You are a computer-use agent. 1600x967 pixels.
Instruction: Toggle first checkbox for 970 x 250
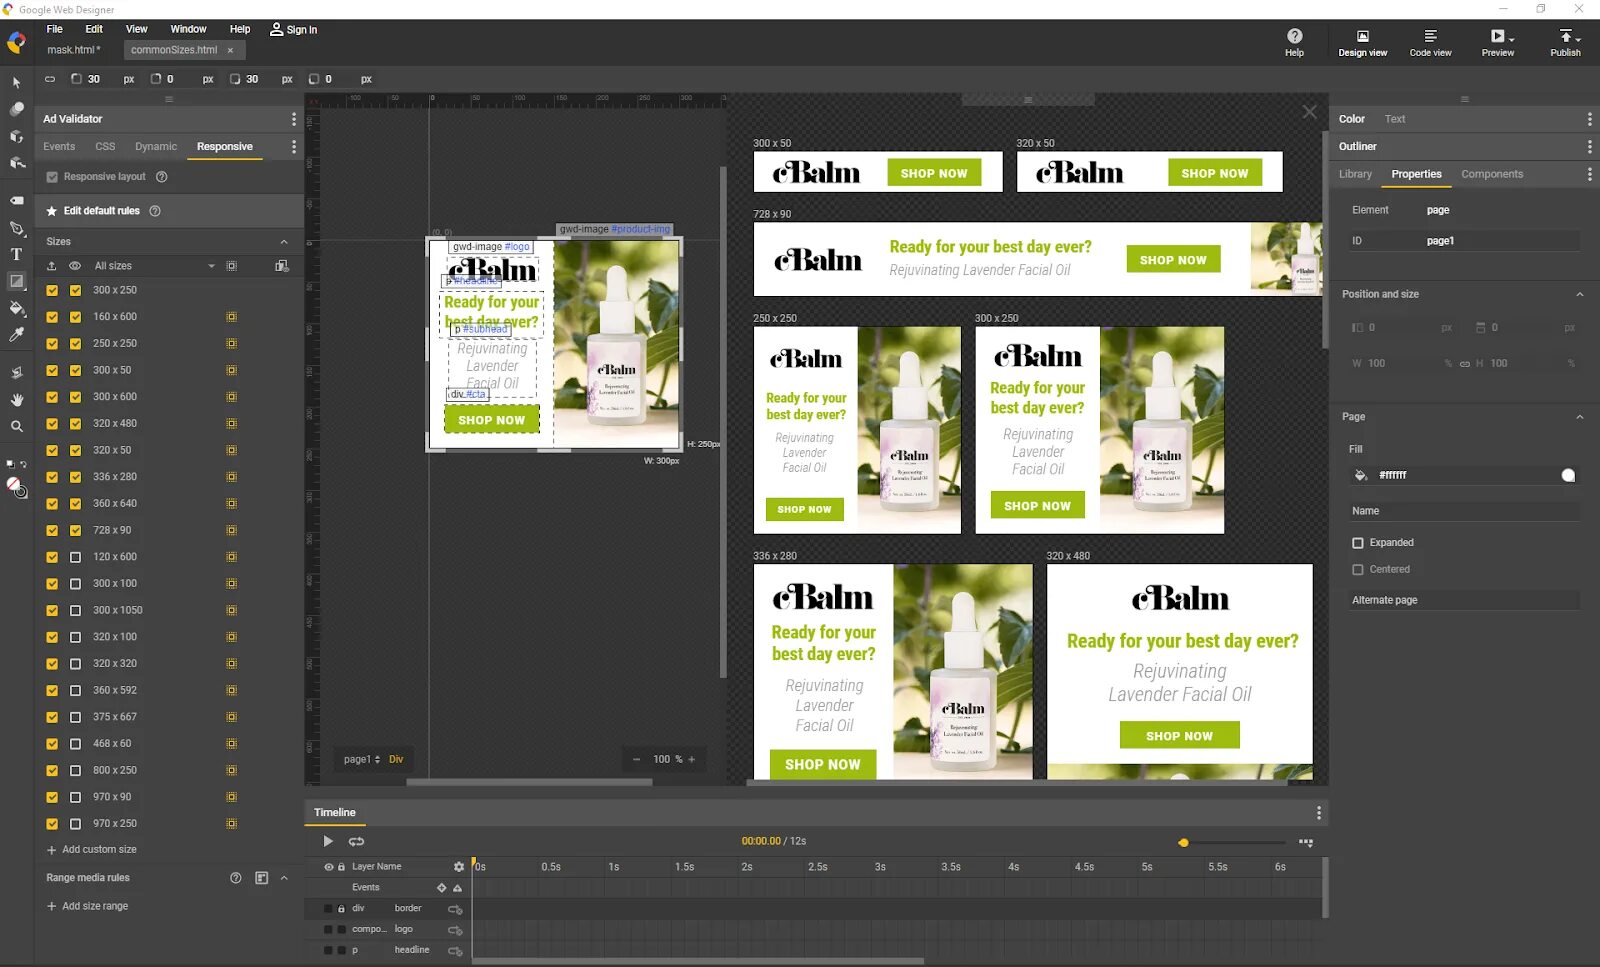click(52, 824)
